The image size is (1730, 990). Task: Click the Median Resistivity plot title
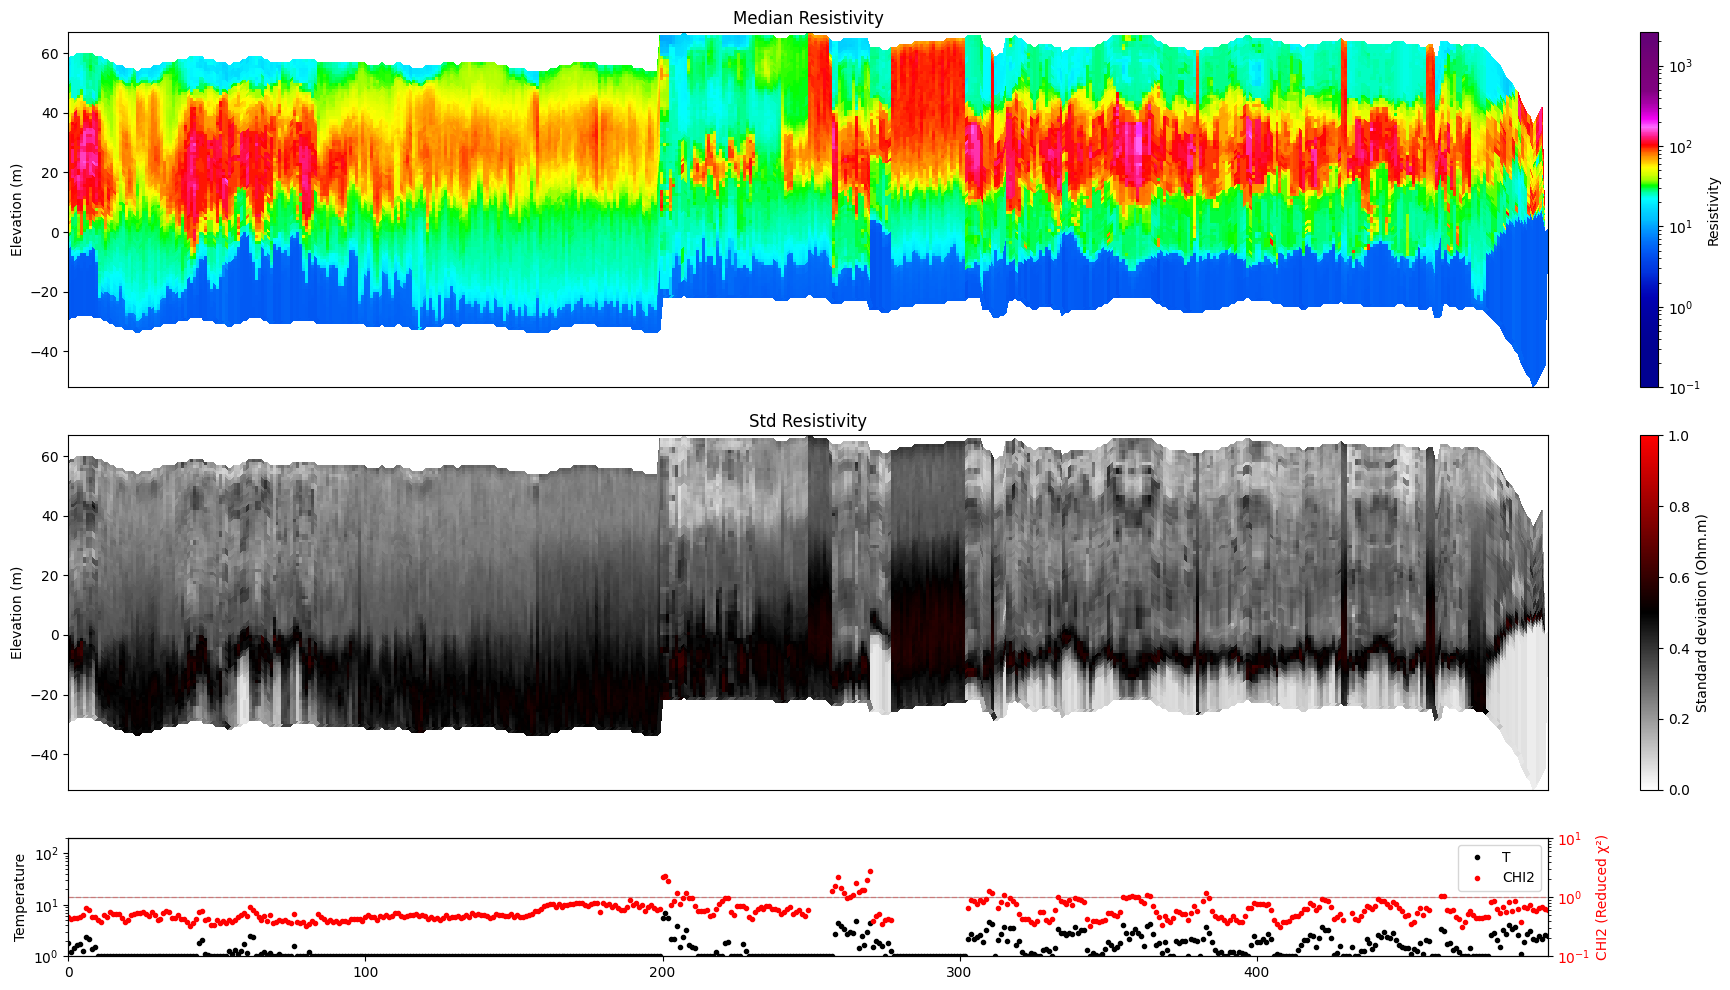[x=808, y=18]
